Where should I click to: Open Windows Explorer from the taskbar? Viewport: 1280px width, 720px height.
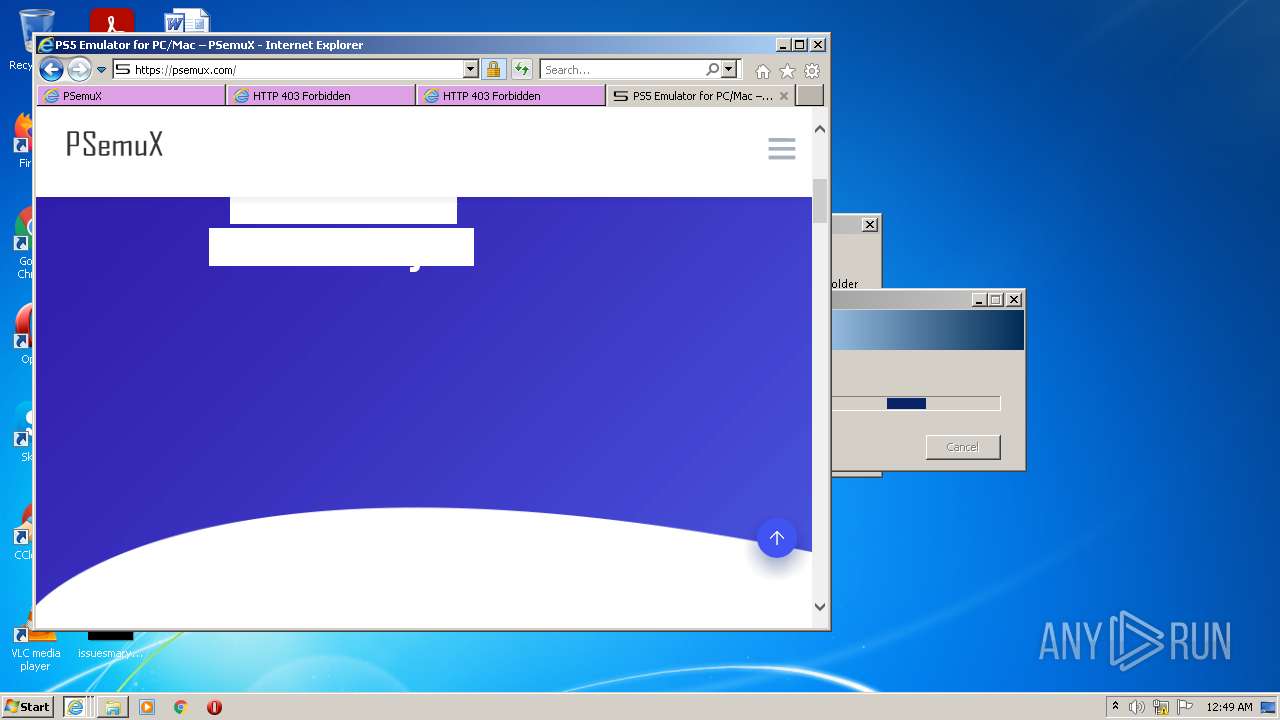(112, 707)
